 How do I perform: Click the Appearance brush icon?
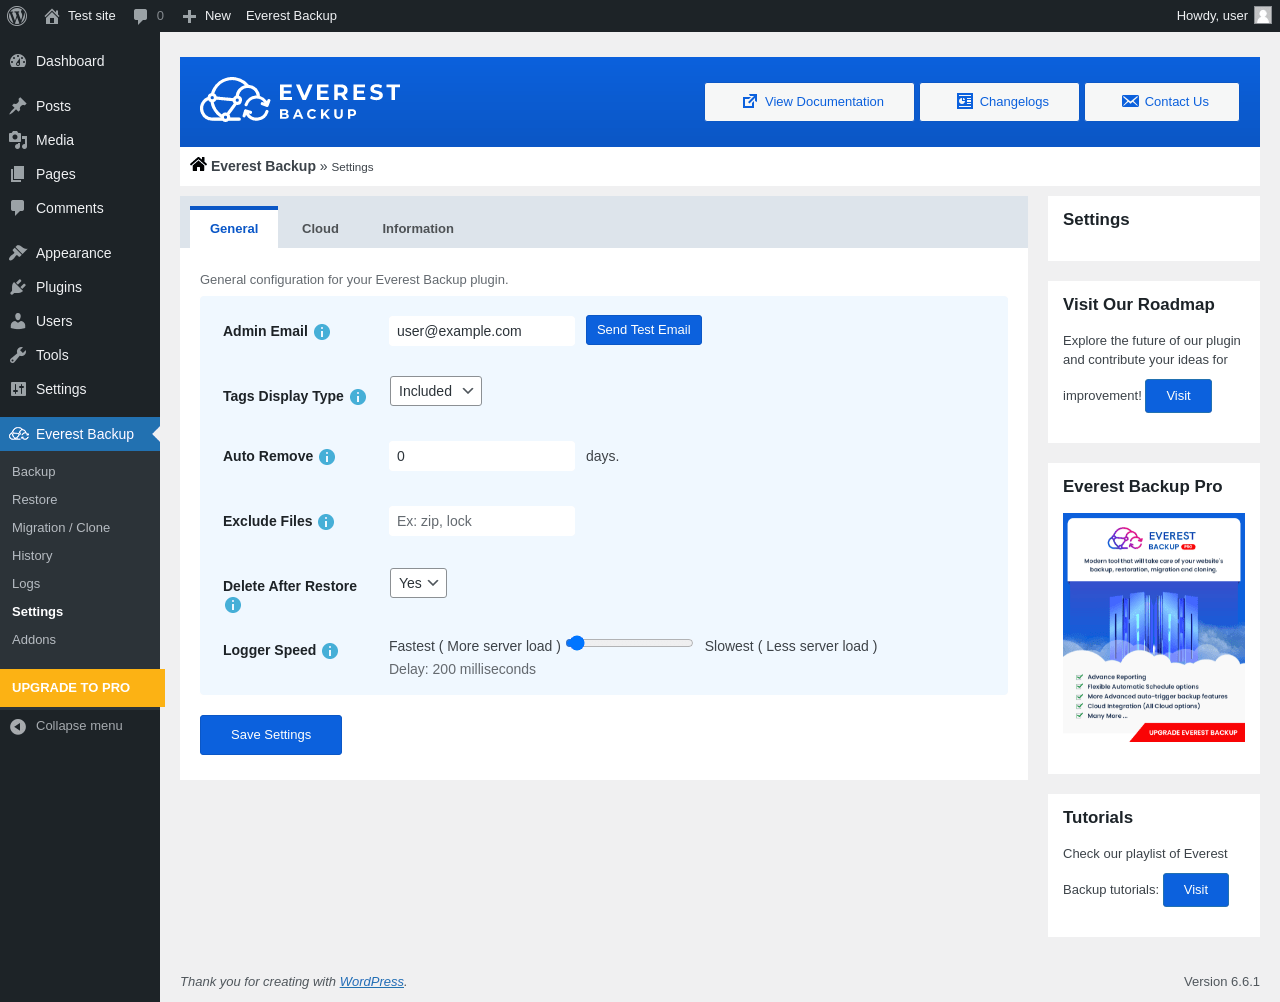click(x=18, y=253)
